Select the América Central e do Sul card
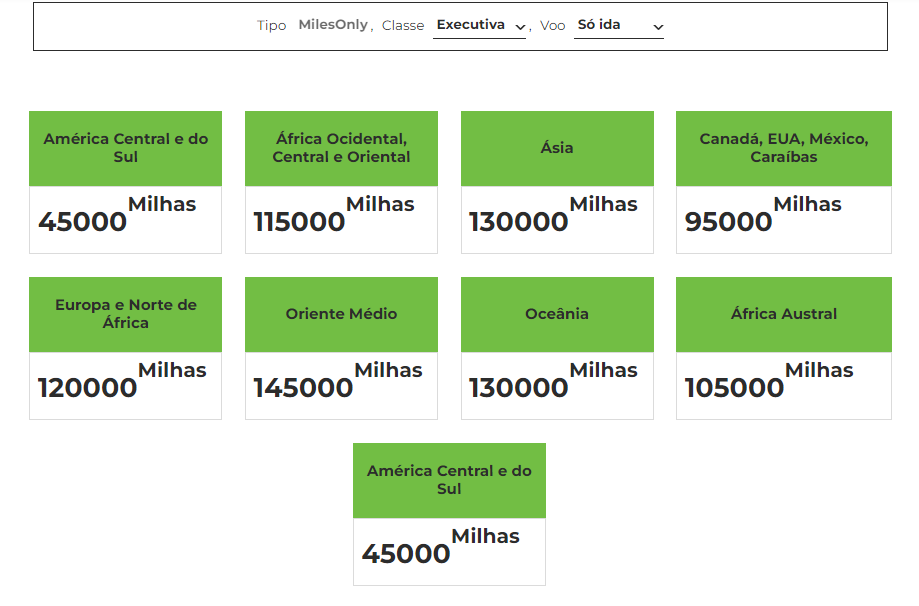Viewport: 919px width, 606px height. (124, 147)
